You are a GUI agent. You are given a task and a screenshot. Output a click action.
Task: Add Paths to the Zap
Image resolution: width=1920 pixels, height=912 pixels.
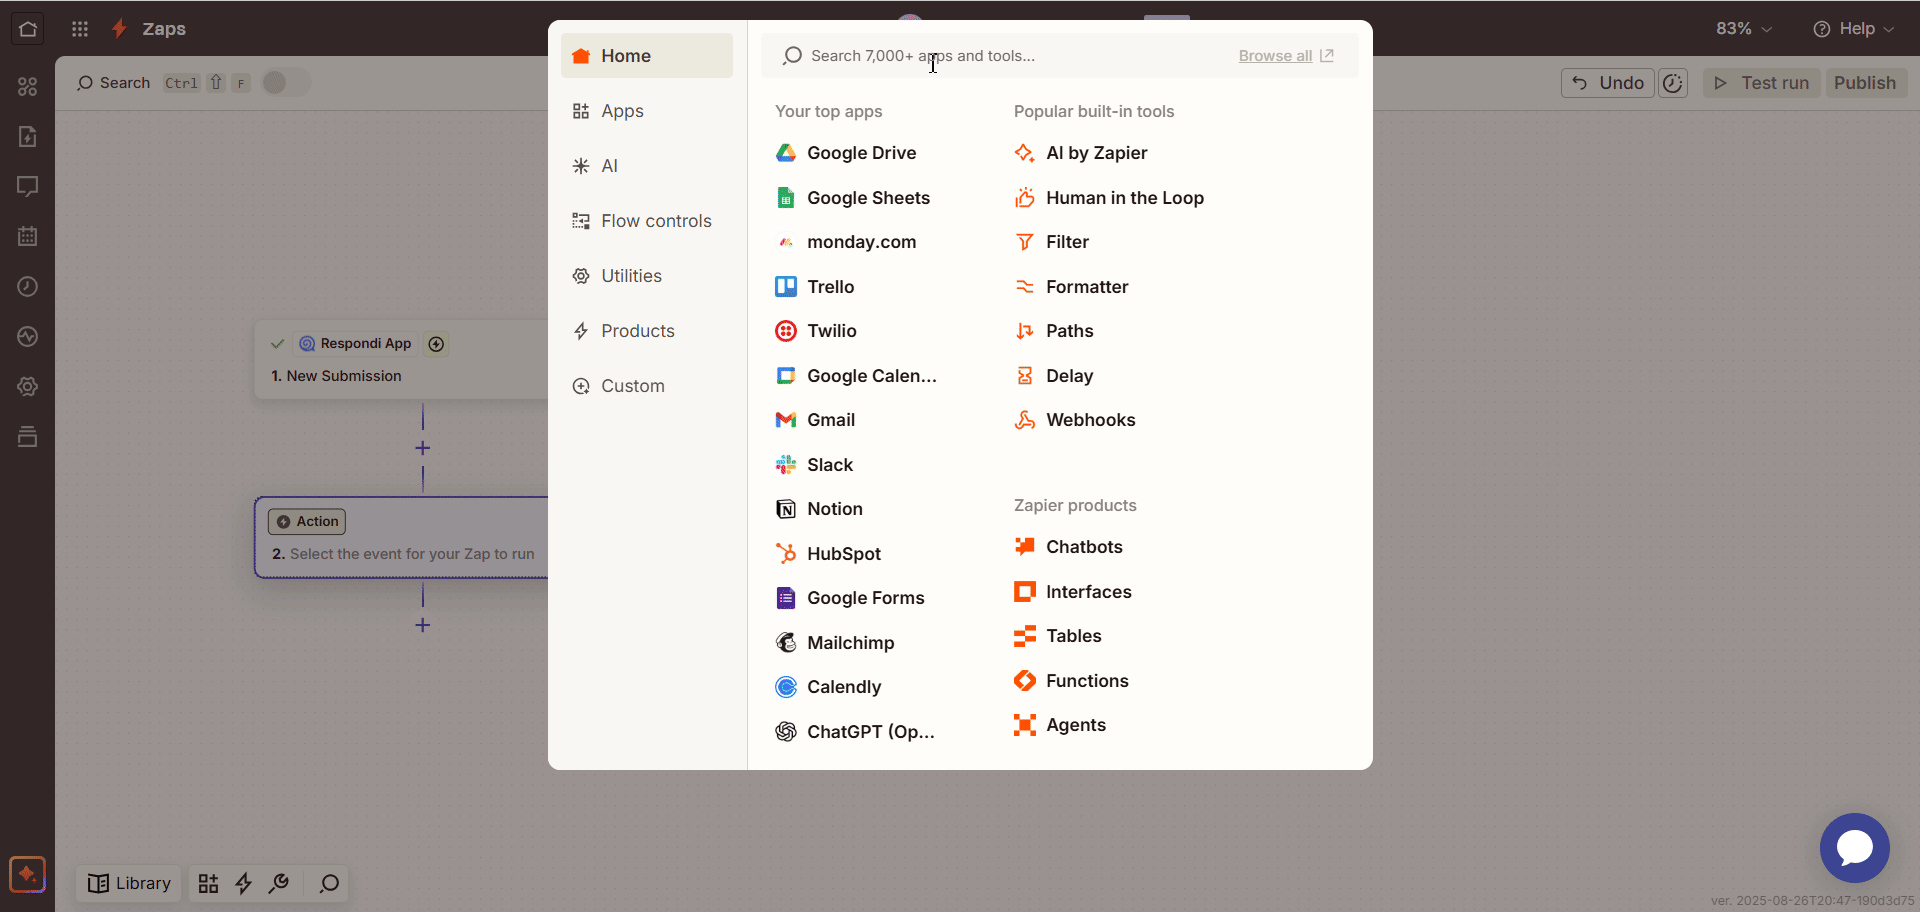1054,331
